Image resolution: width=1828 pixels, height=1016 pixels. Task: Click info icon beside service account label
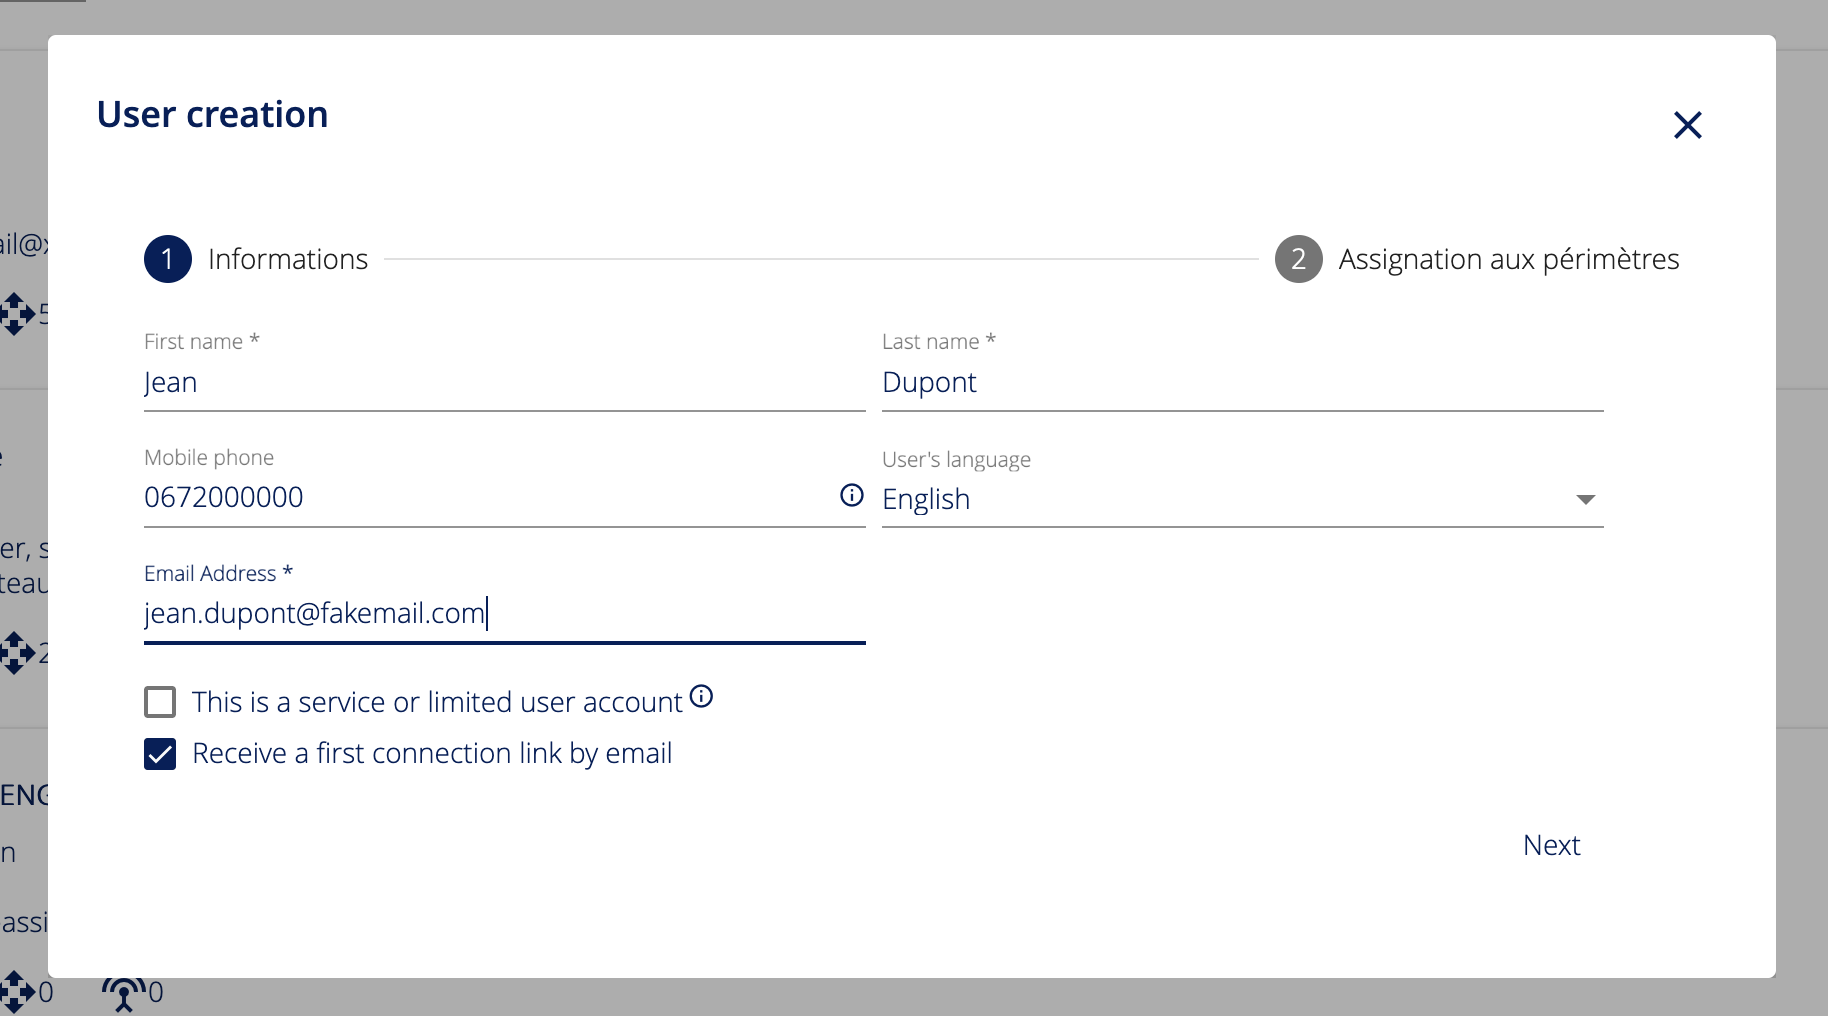point(702,696)
